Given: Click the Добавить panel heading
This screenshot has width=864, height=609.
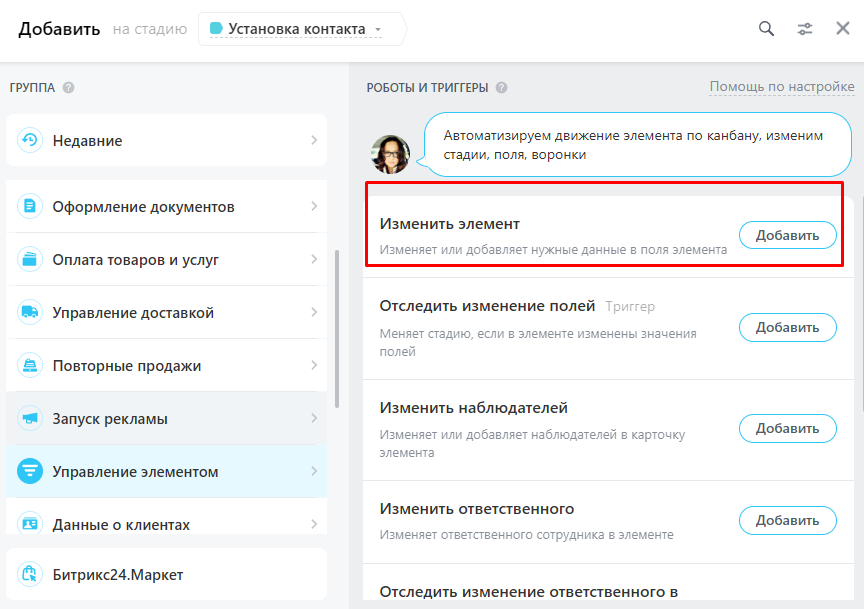Looking at the screenshot, I should pyautogui.click(x=60, y=29).
